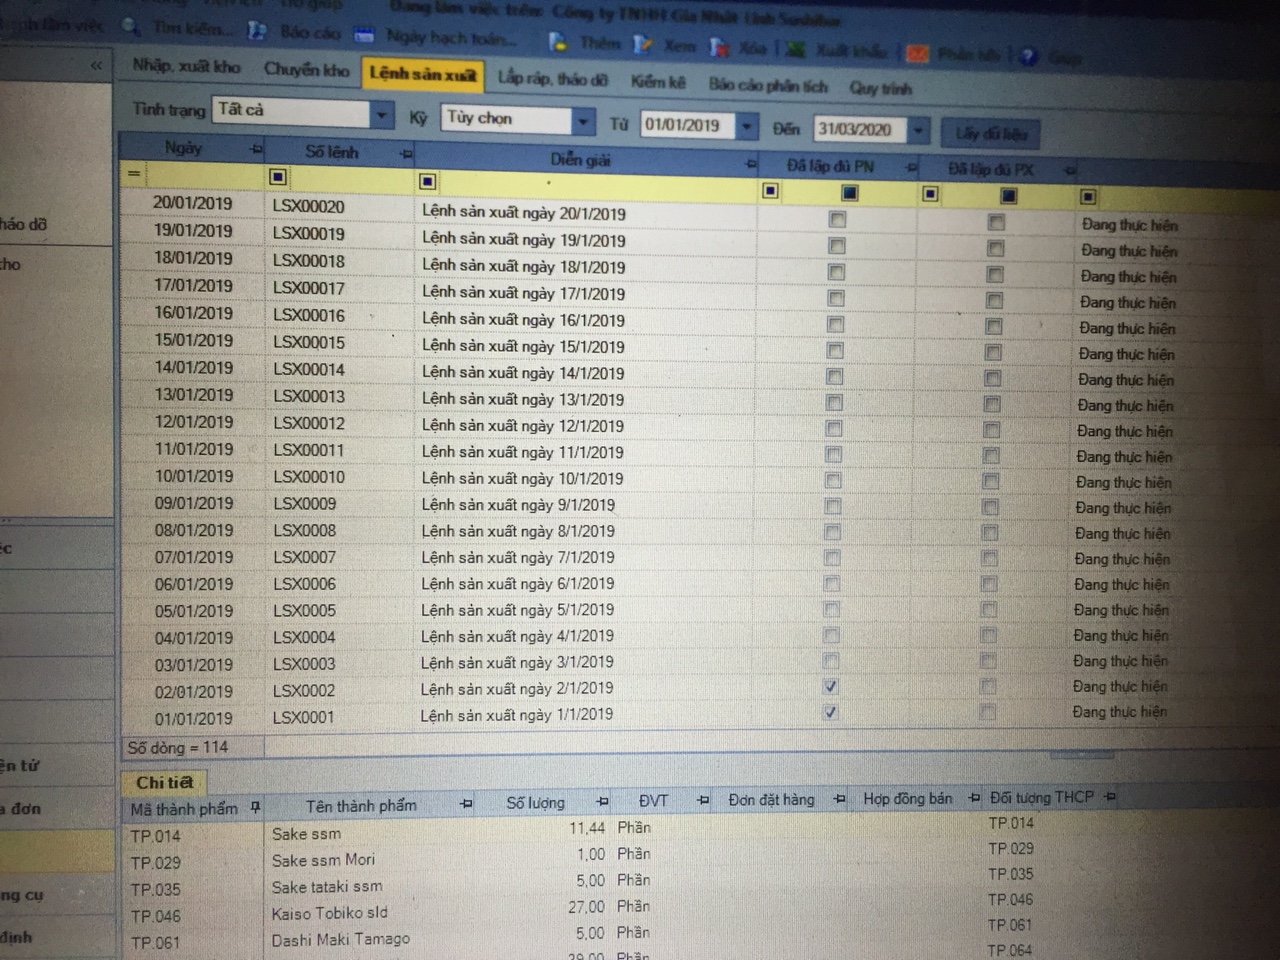Select the Chi tiết tab
1280x960 pixels.
(165, 783)
